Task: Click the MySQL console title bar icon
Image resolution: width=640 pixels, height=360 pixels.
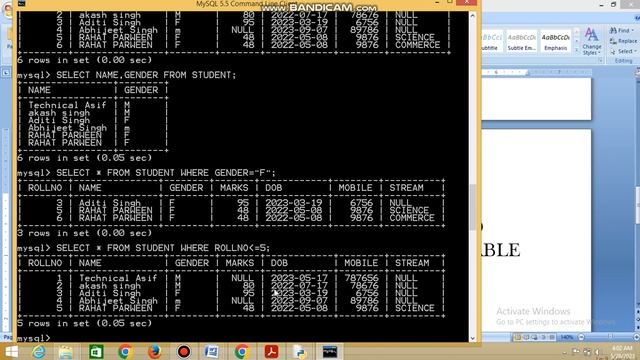Action: 22,3
